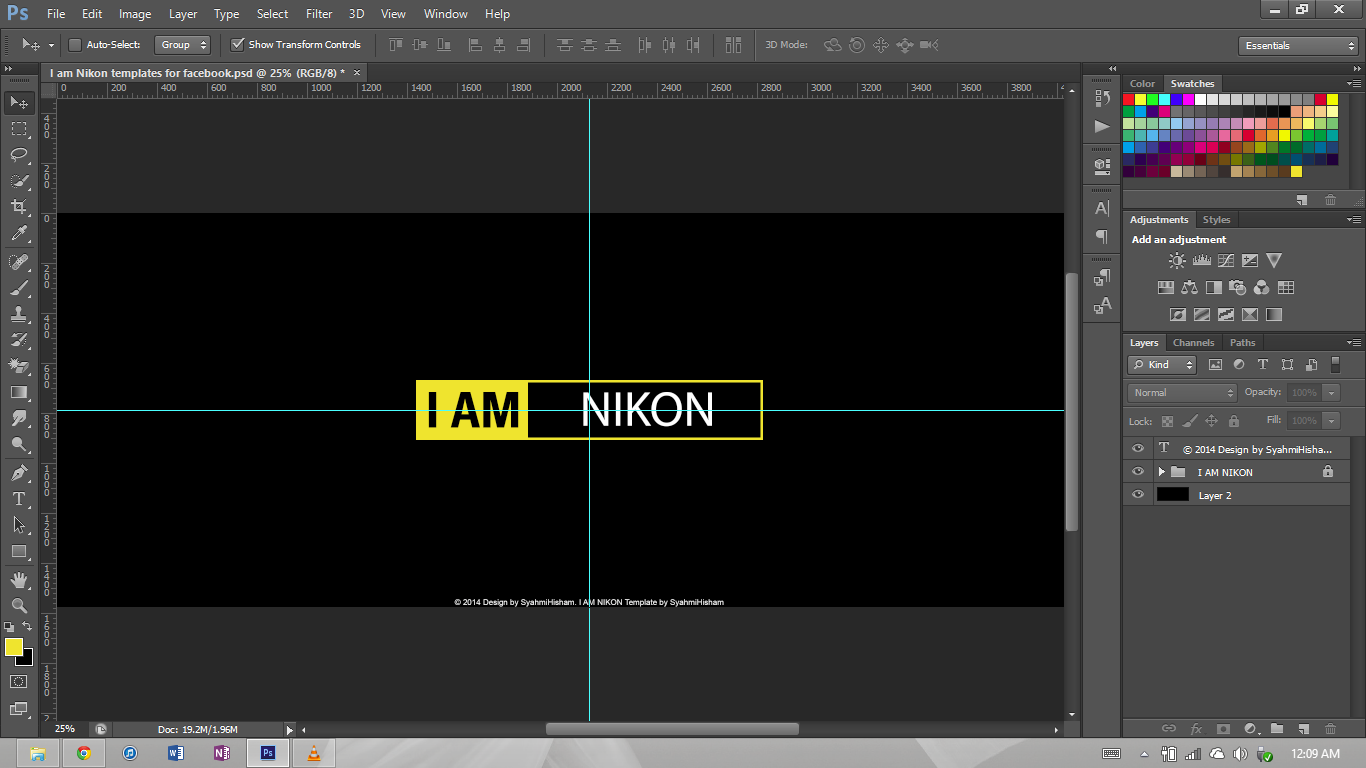Select the Eraser tool
The width and height of the screenshot is (1366, 768).
pos(19,366)
